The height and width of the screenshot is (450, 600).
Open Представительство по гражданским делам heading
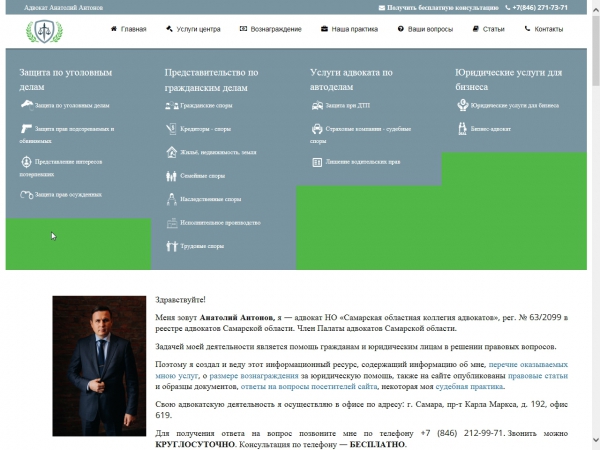211,80
